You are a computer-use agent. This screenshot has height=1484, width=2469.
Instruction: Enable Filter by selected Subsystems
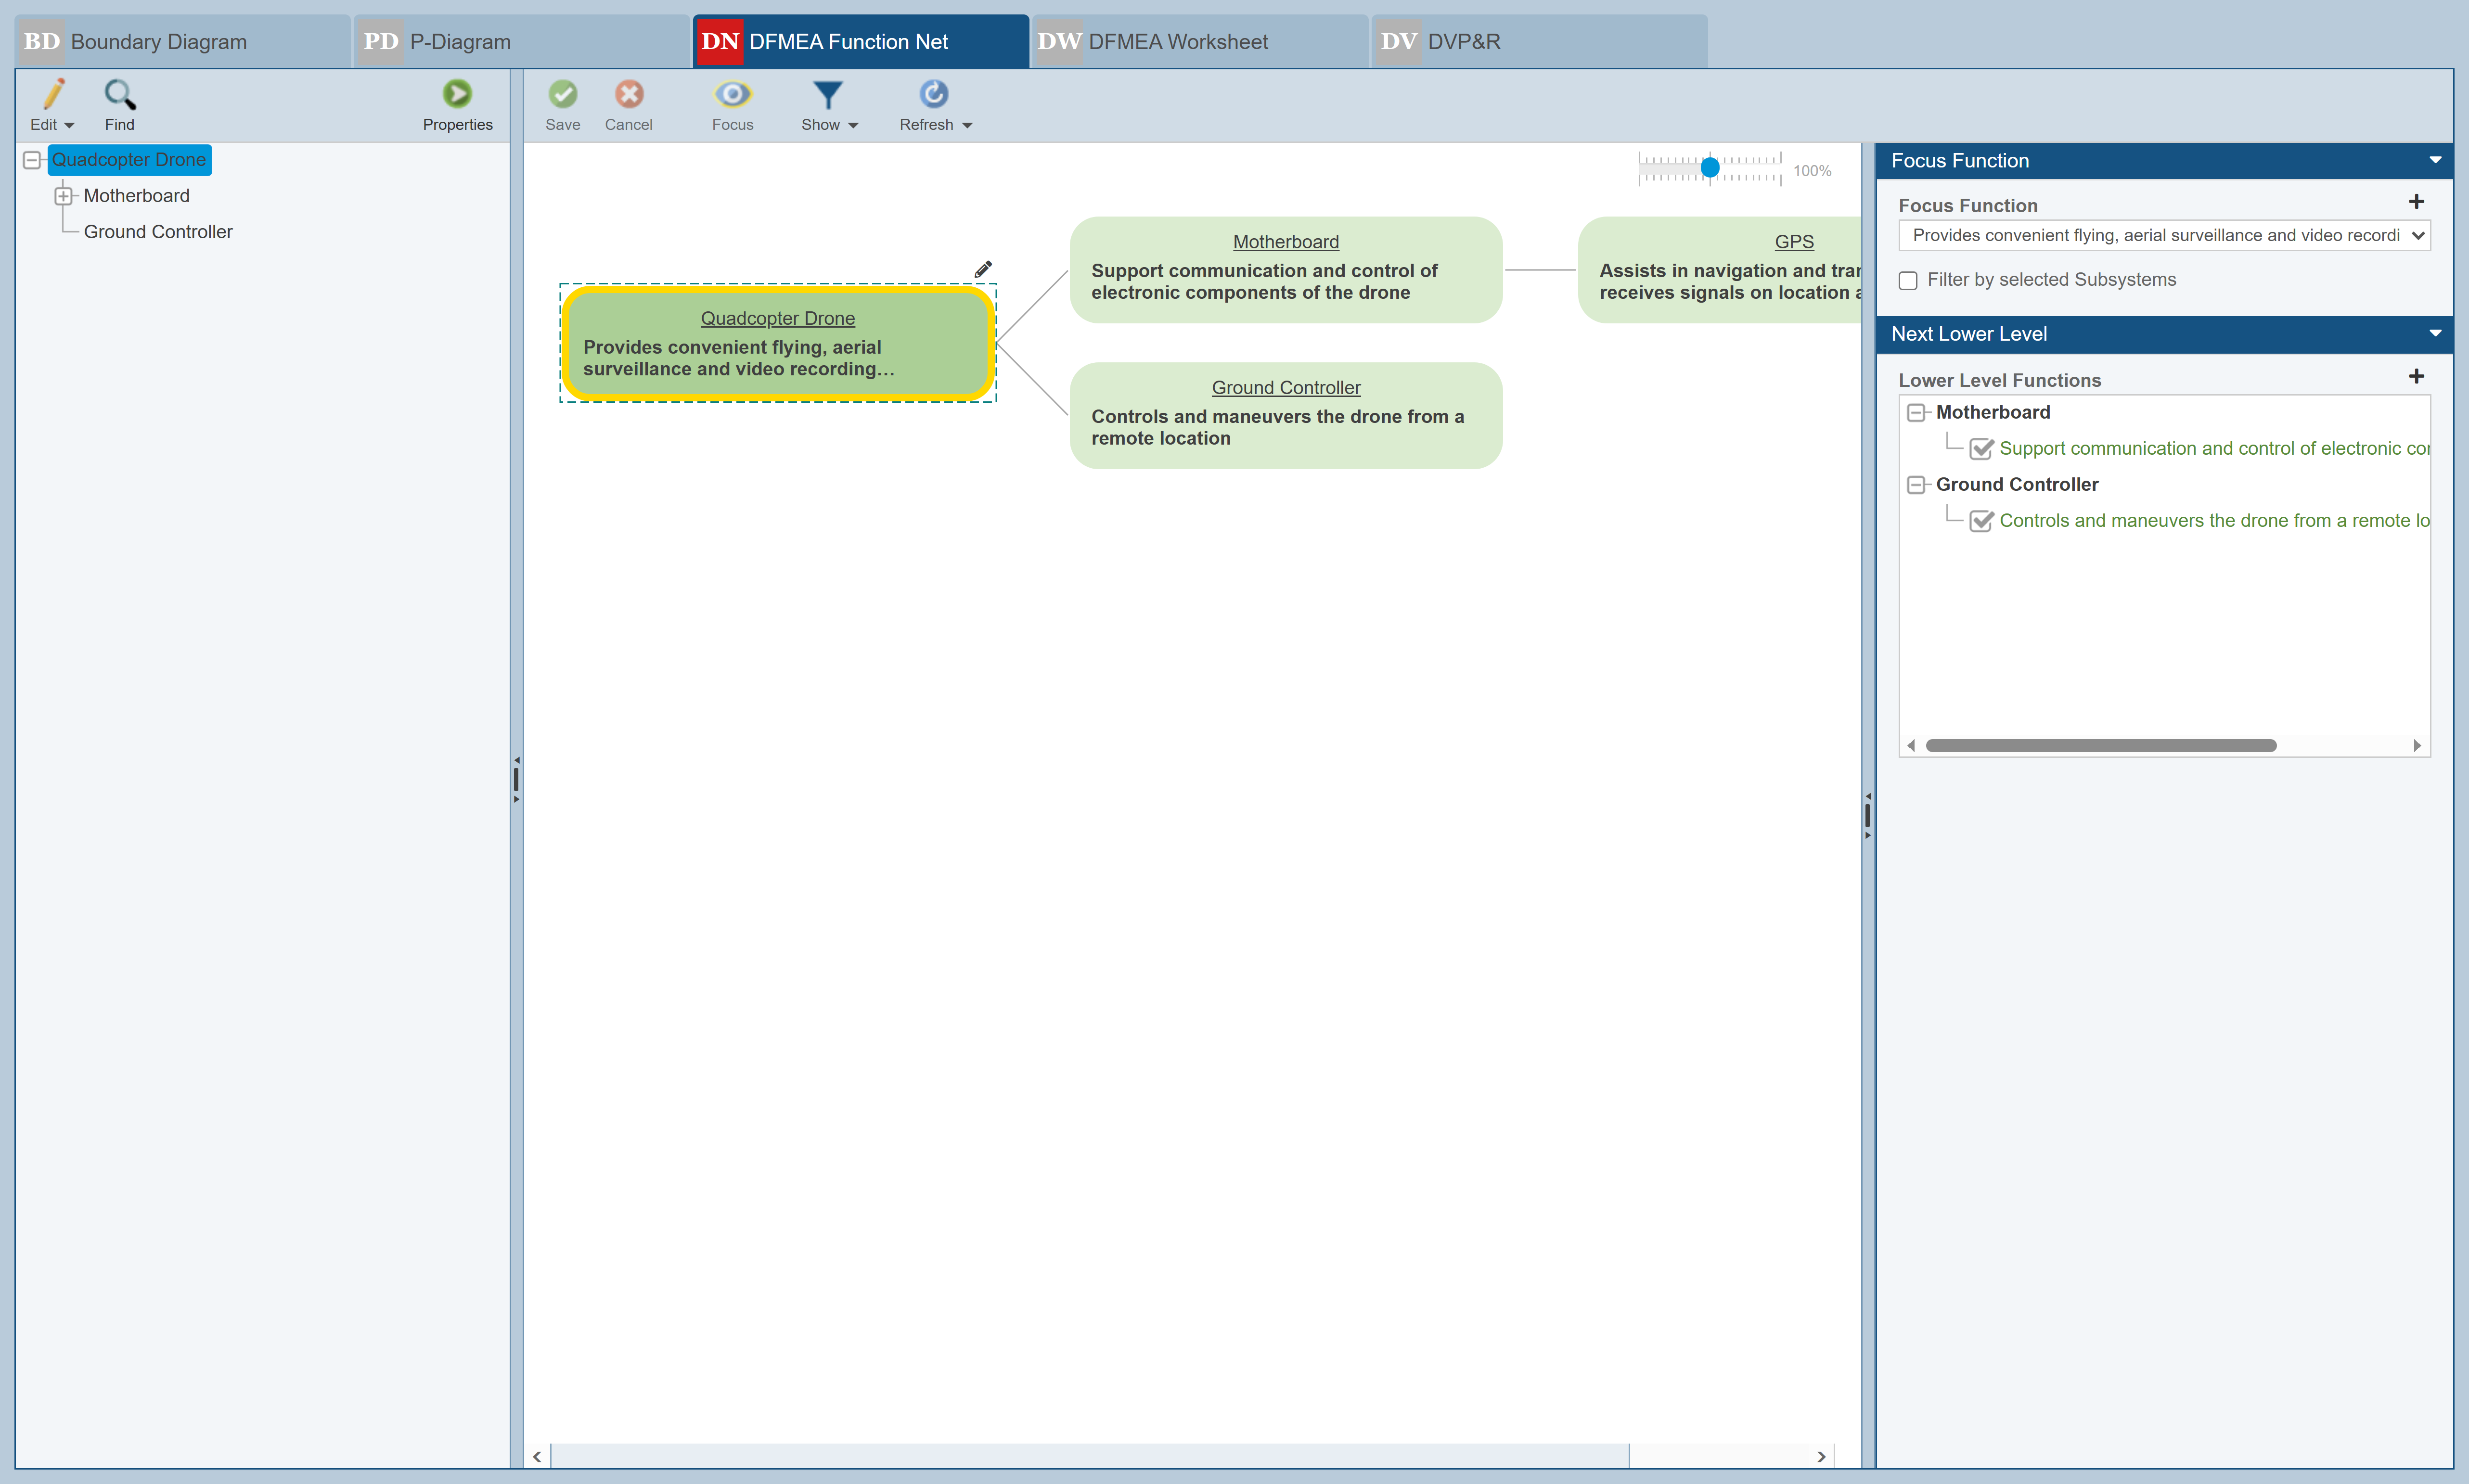[1908, 281]
